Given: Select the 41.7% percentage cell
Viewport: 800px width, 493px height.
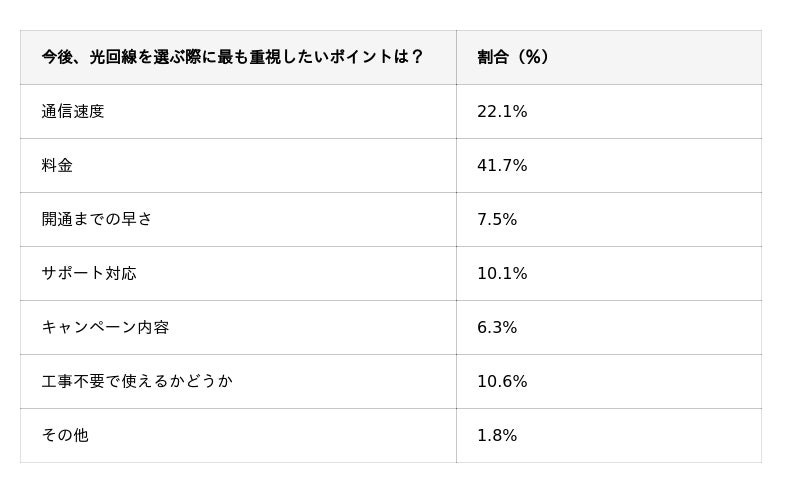Looking at the screenshot, I should (x=502, y=165).
